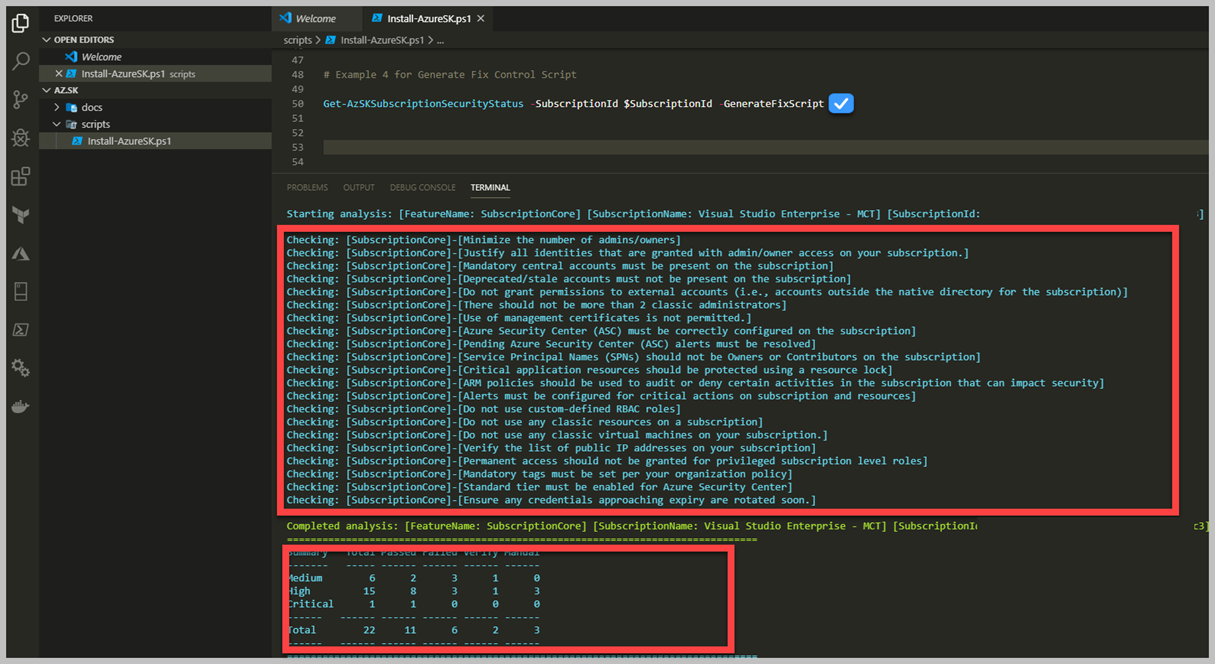Close Install-AzureSK.ps1 from Open Editors list
The height and width of the screenshot is (664, 1215).
pyautogui.click(x=58, y=74)
